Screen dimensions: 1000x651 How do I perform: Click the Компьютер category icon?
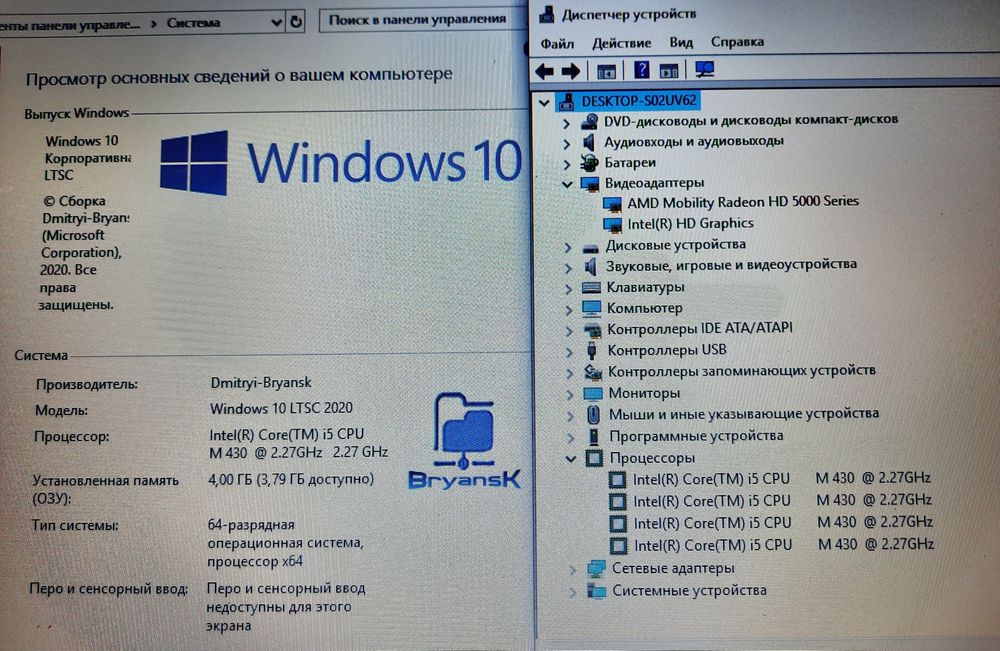tap(591, 309)
